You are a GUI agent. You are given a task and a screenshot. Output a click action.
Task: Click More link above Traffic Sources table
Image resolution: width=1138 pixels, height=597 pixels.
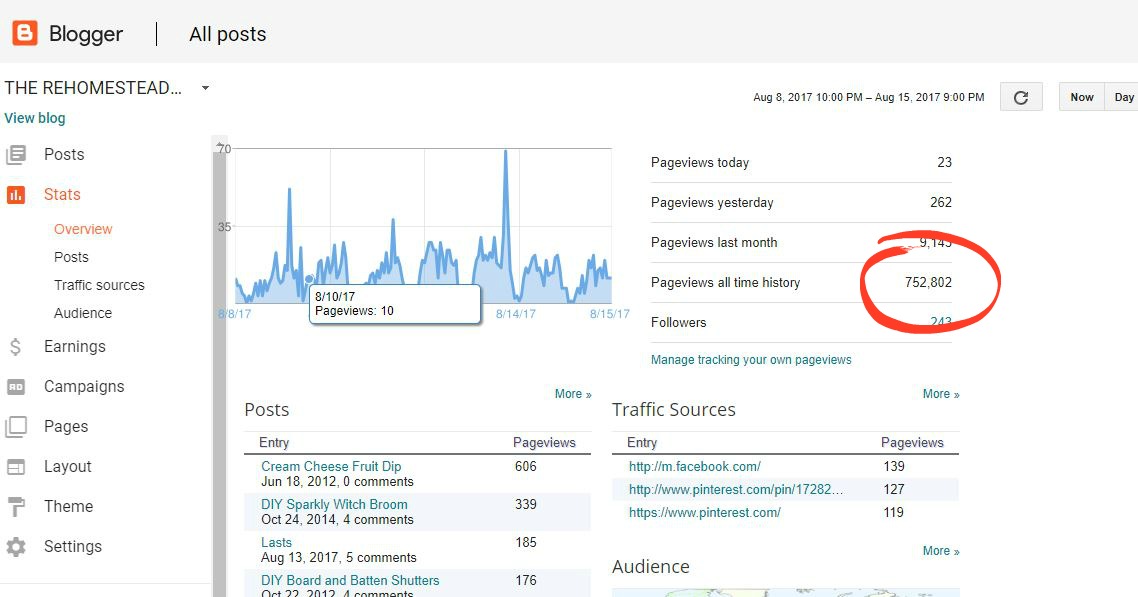[941, 394]
